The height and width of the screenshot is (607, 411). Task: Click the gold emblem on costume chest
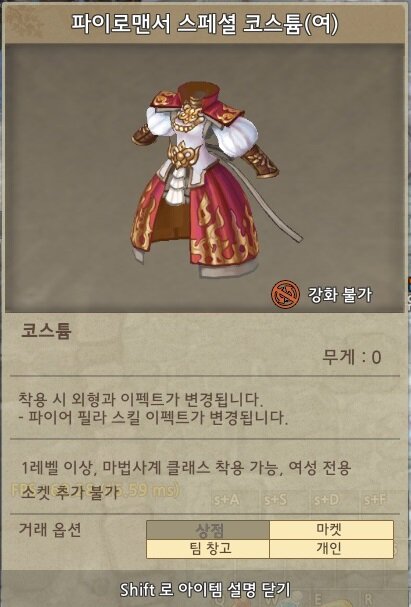pyautogui.click(x=184, y=154)
